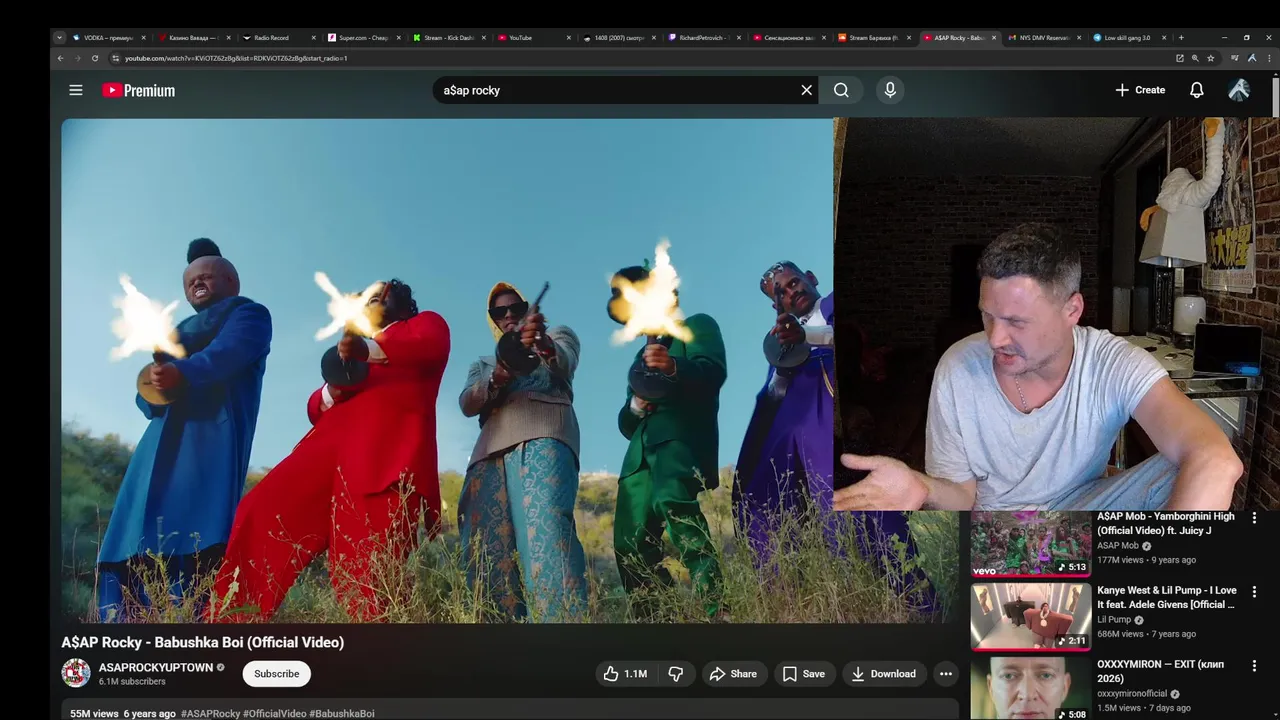
Task: Open more actions three-dot menu
Action: click(945, 674)
